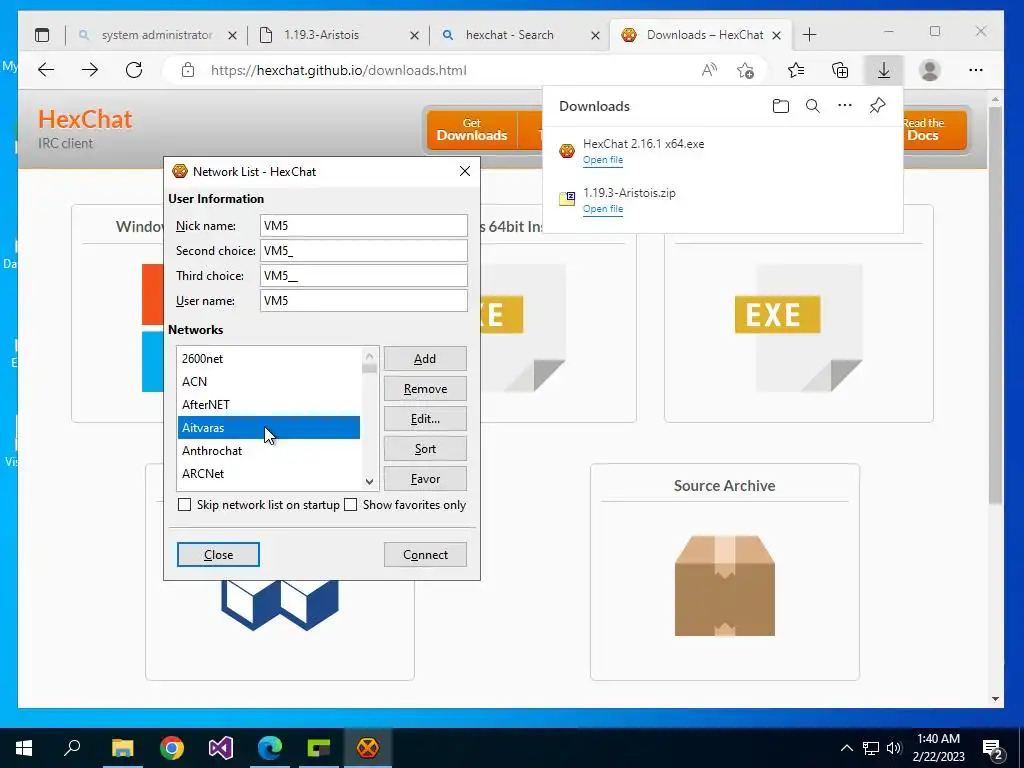
Task: Open volume control in system tray
Action: click(894, 748)
